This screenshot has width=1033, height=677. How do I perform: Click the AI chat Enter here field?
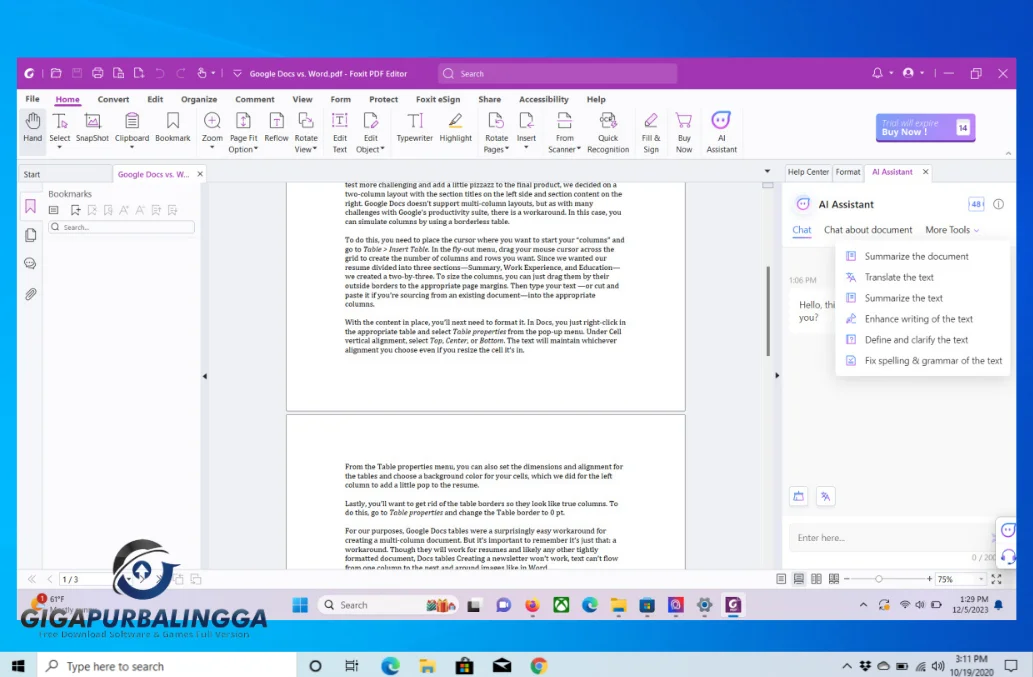pos(891,538)
